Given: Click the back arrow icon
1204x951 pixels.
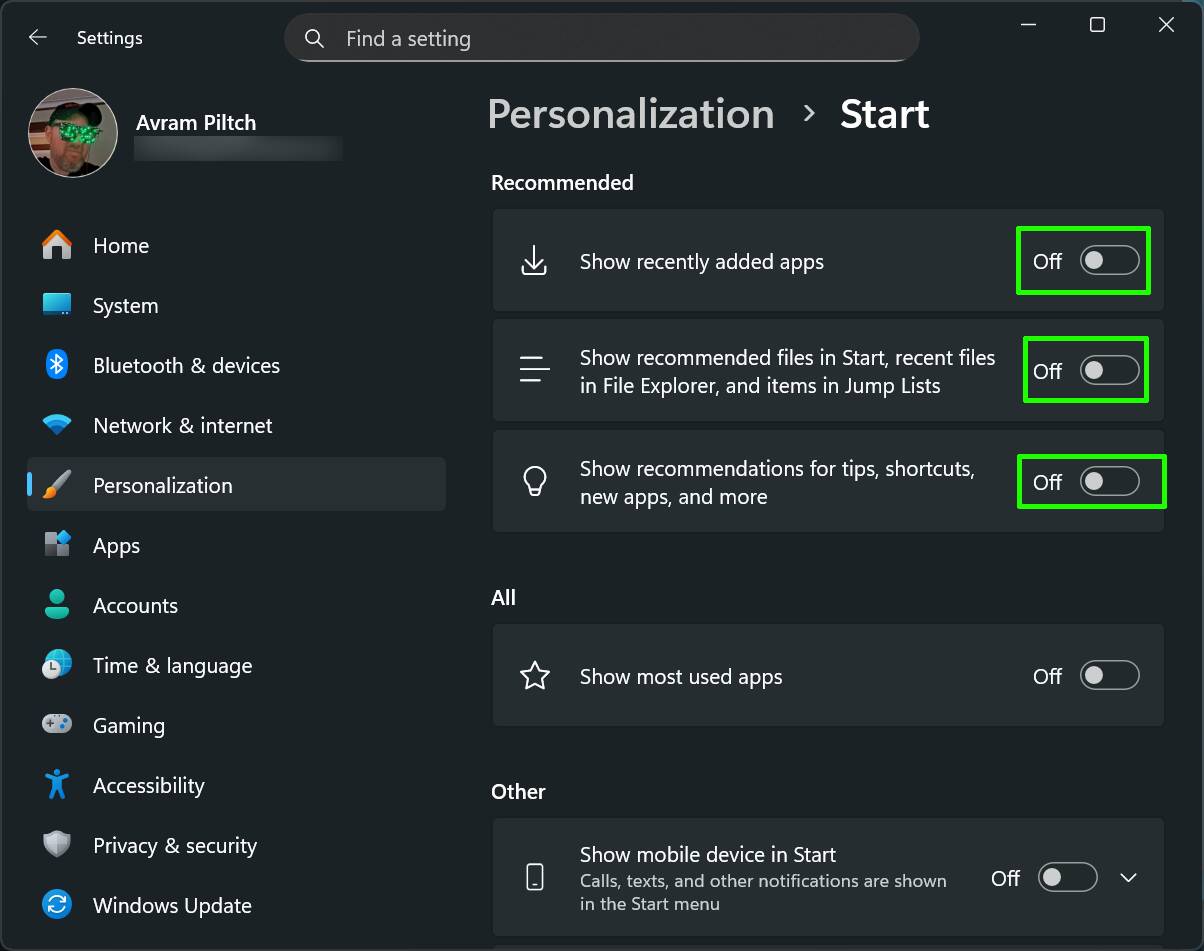Looking at the screenshot, I should coord(38,38).
